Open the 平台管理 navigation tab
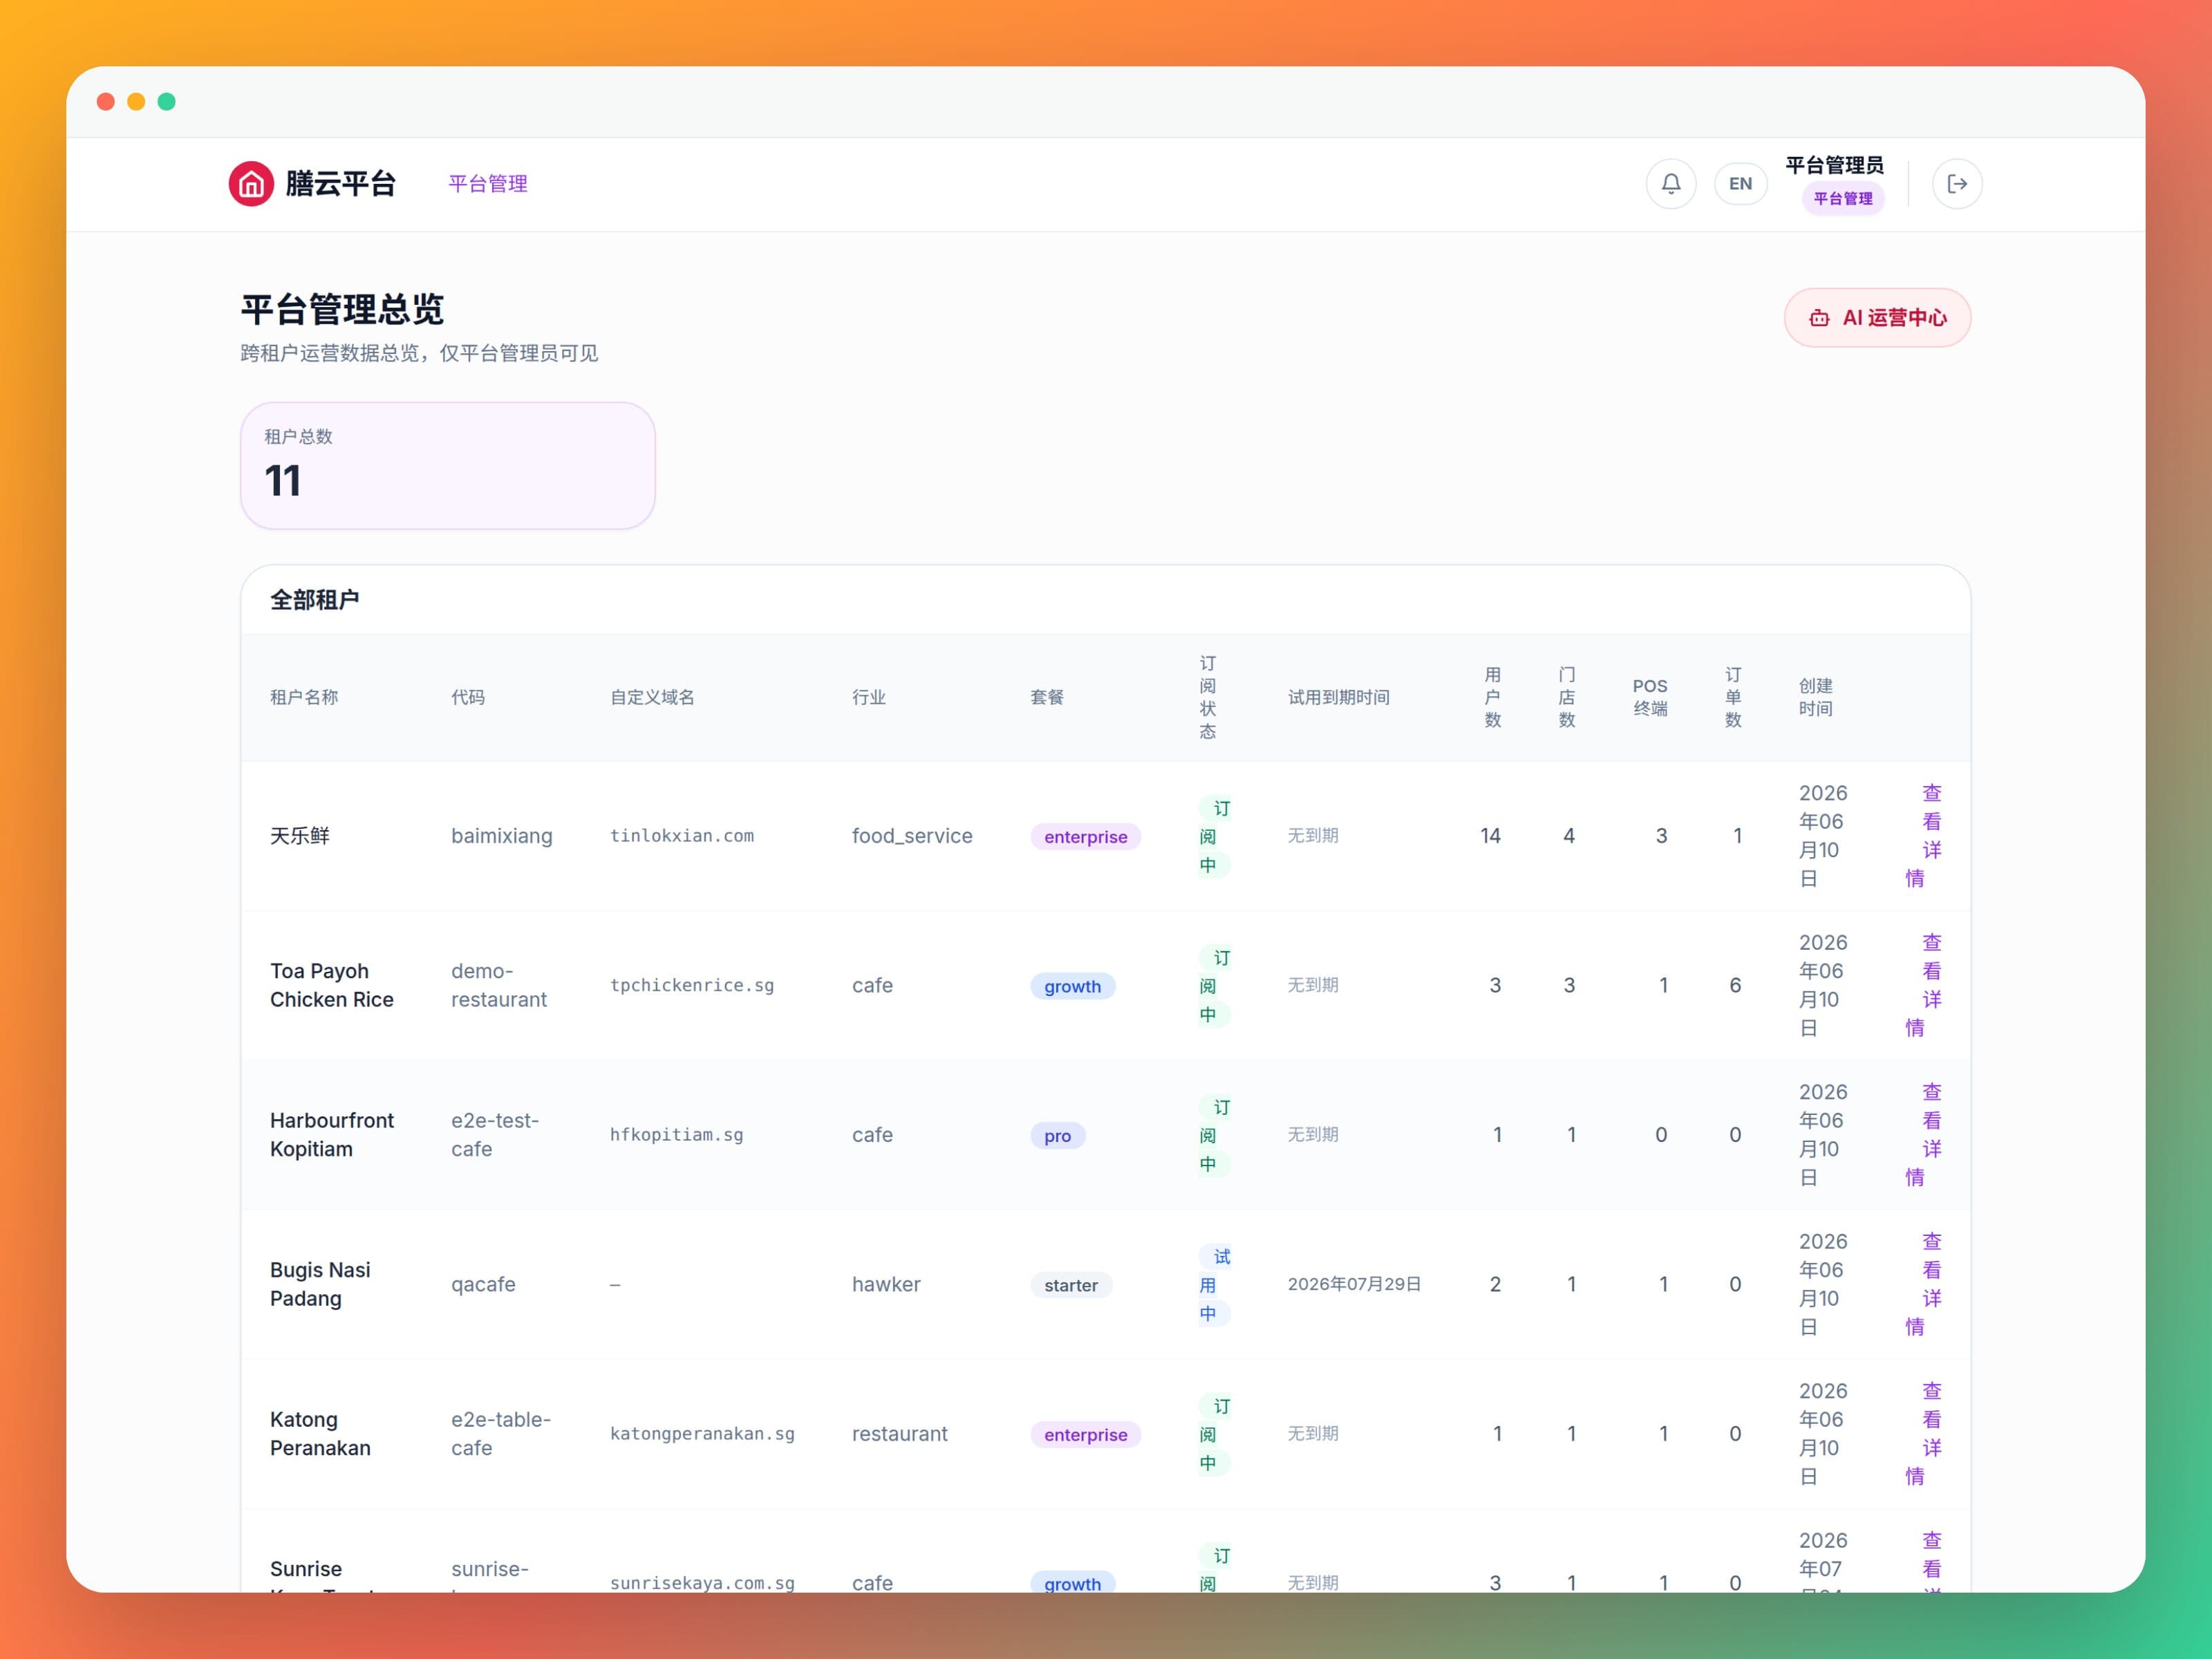The image size is (2212, 1659). (488, 184)
